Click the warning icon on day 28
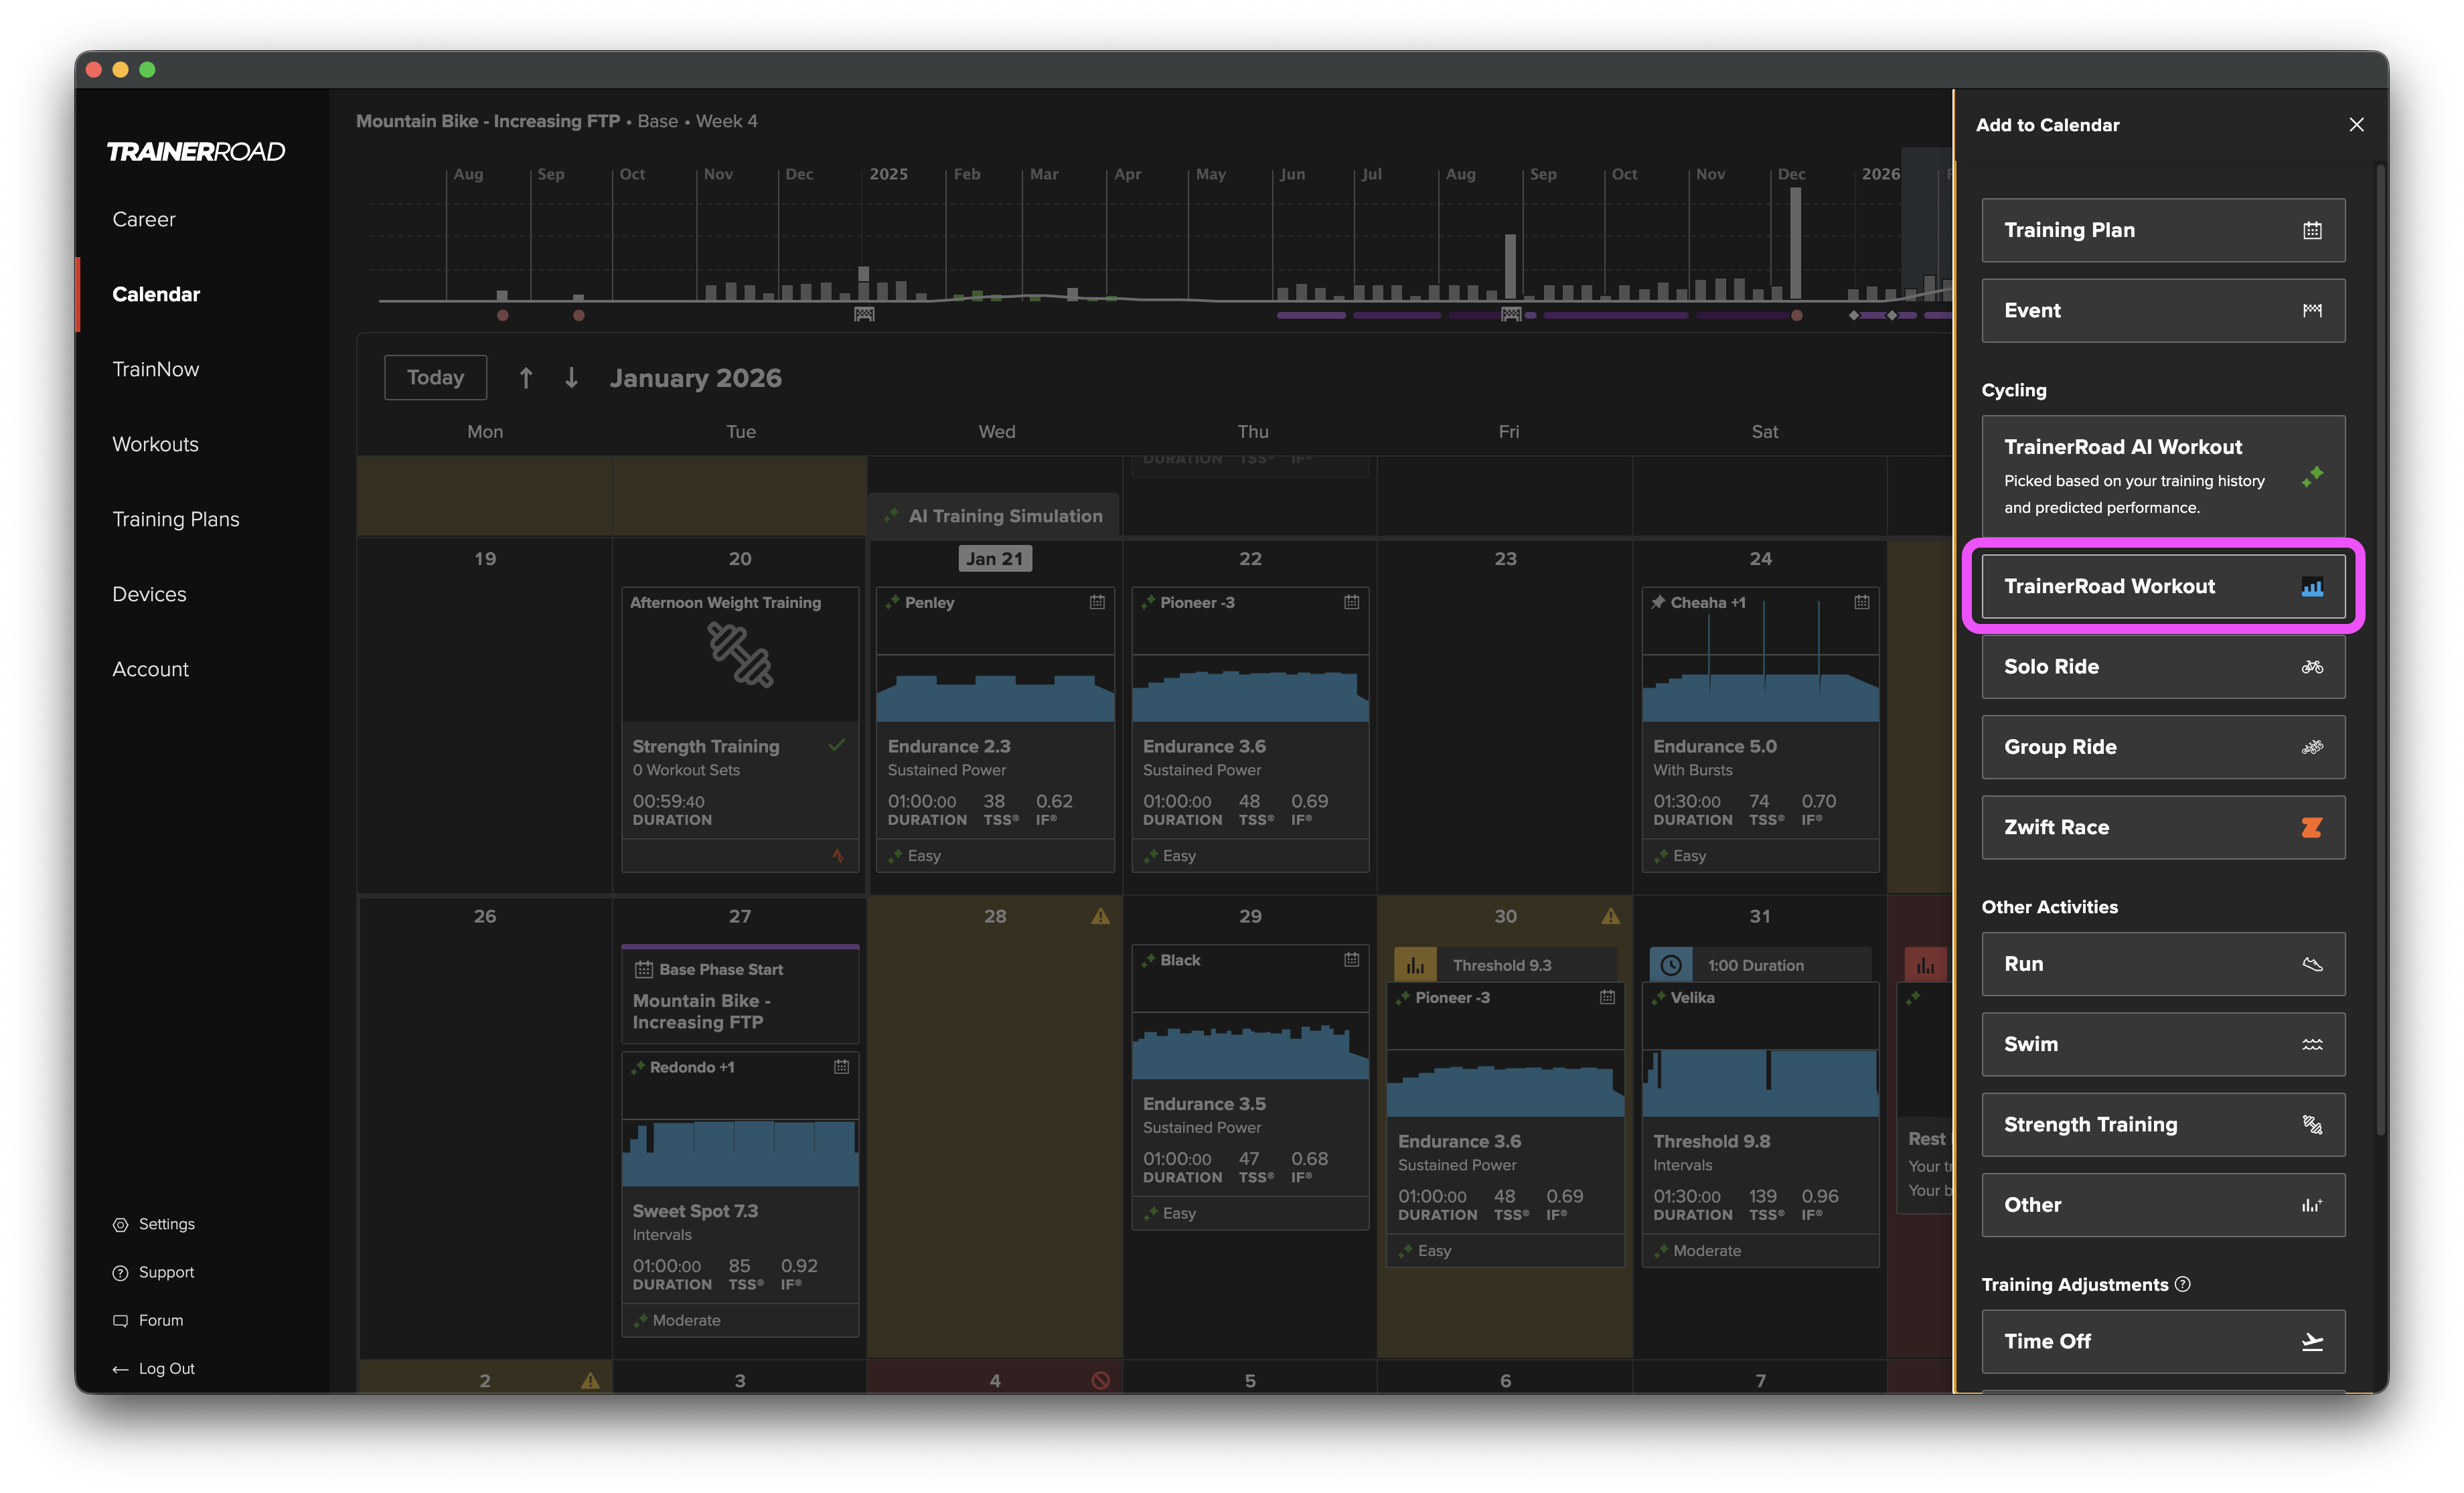The height and width of the screenshot is (1493, 2464). pos(1100,916)
